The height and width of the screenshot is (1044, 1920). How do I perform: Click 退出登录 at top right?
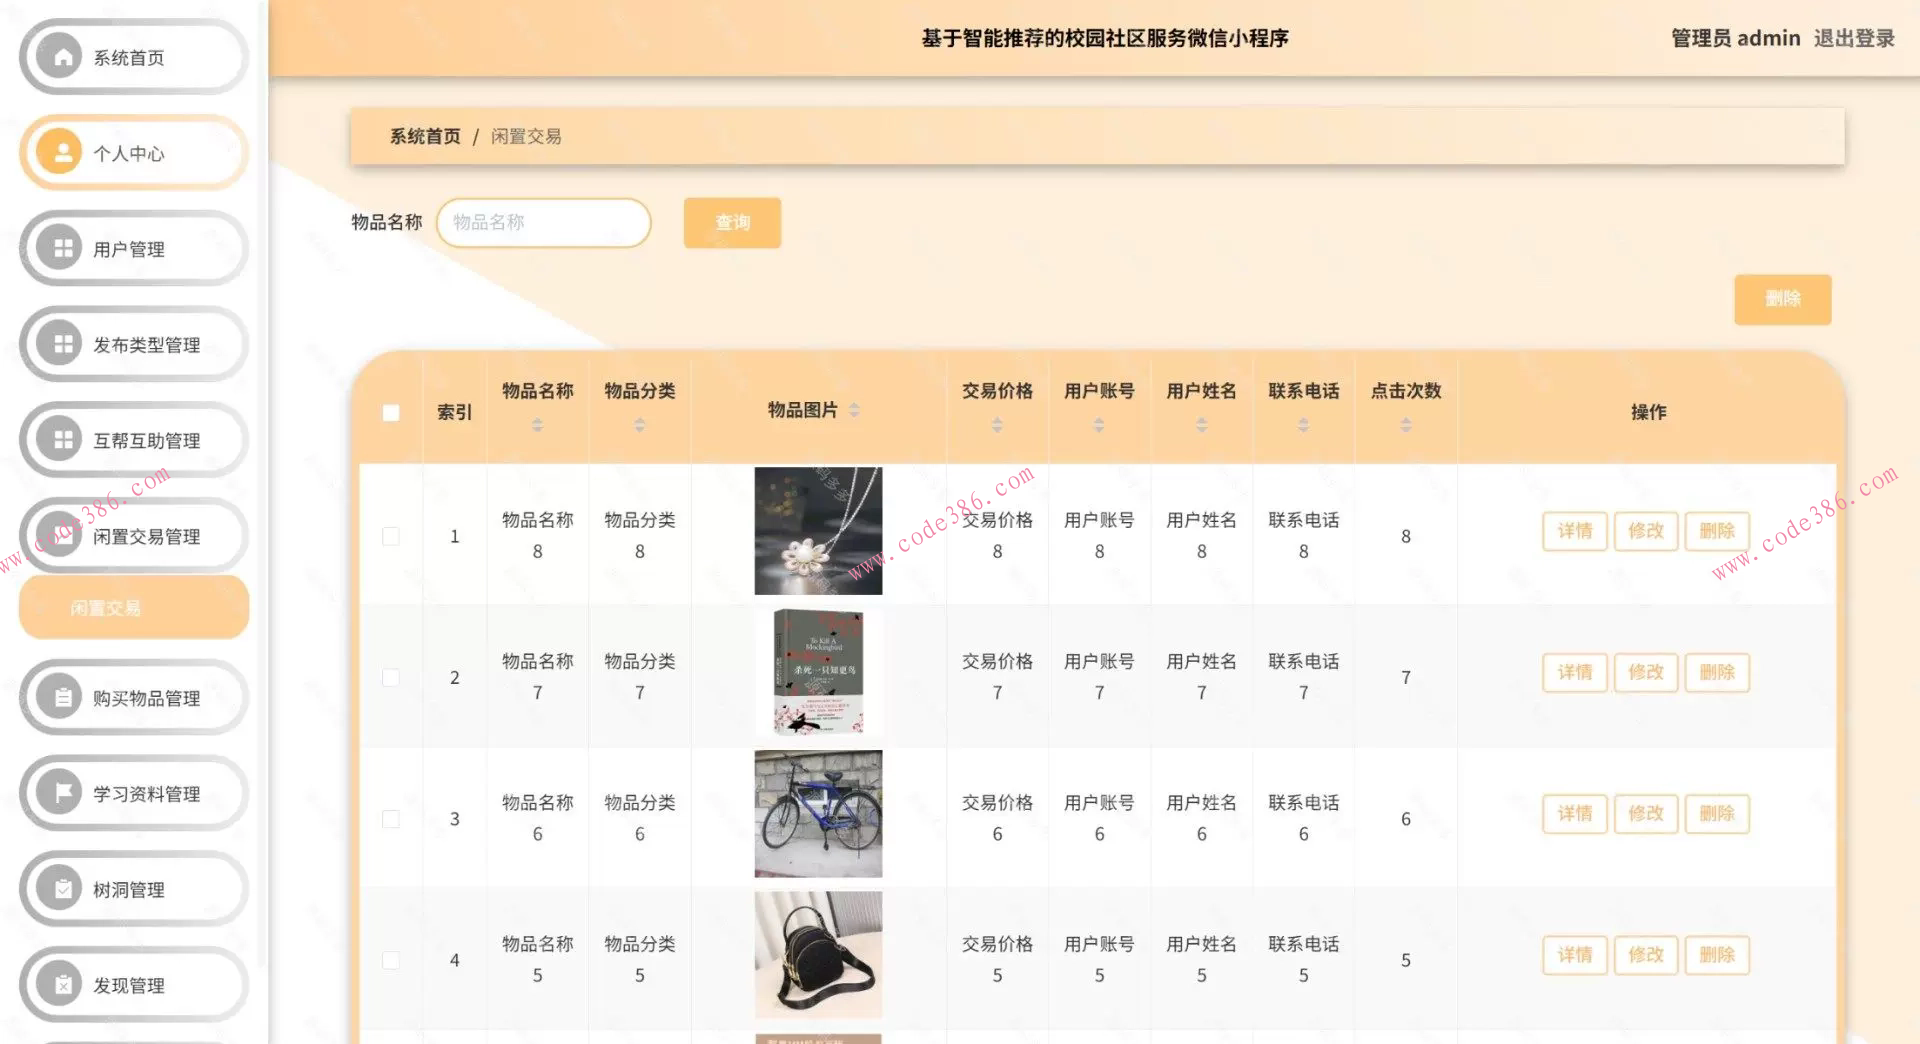[x=1855, y=38]
